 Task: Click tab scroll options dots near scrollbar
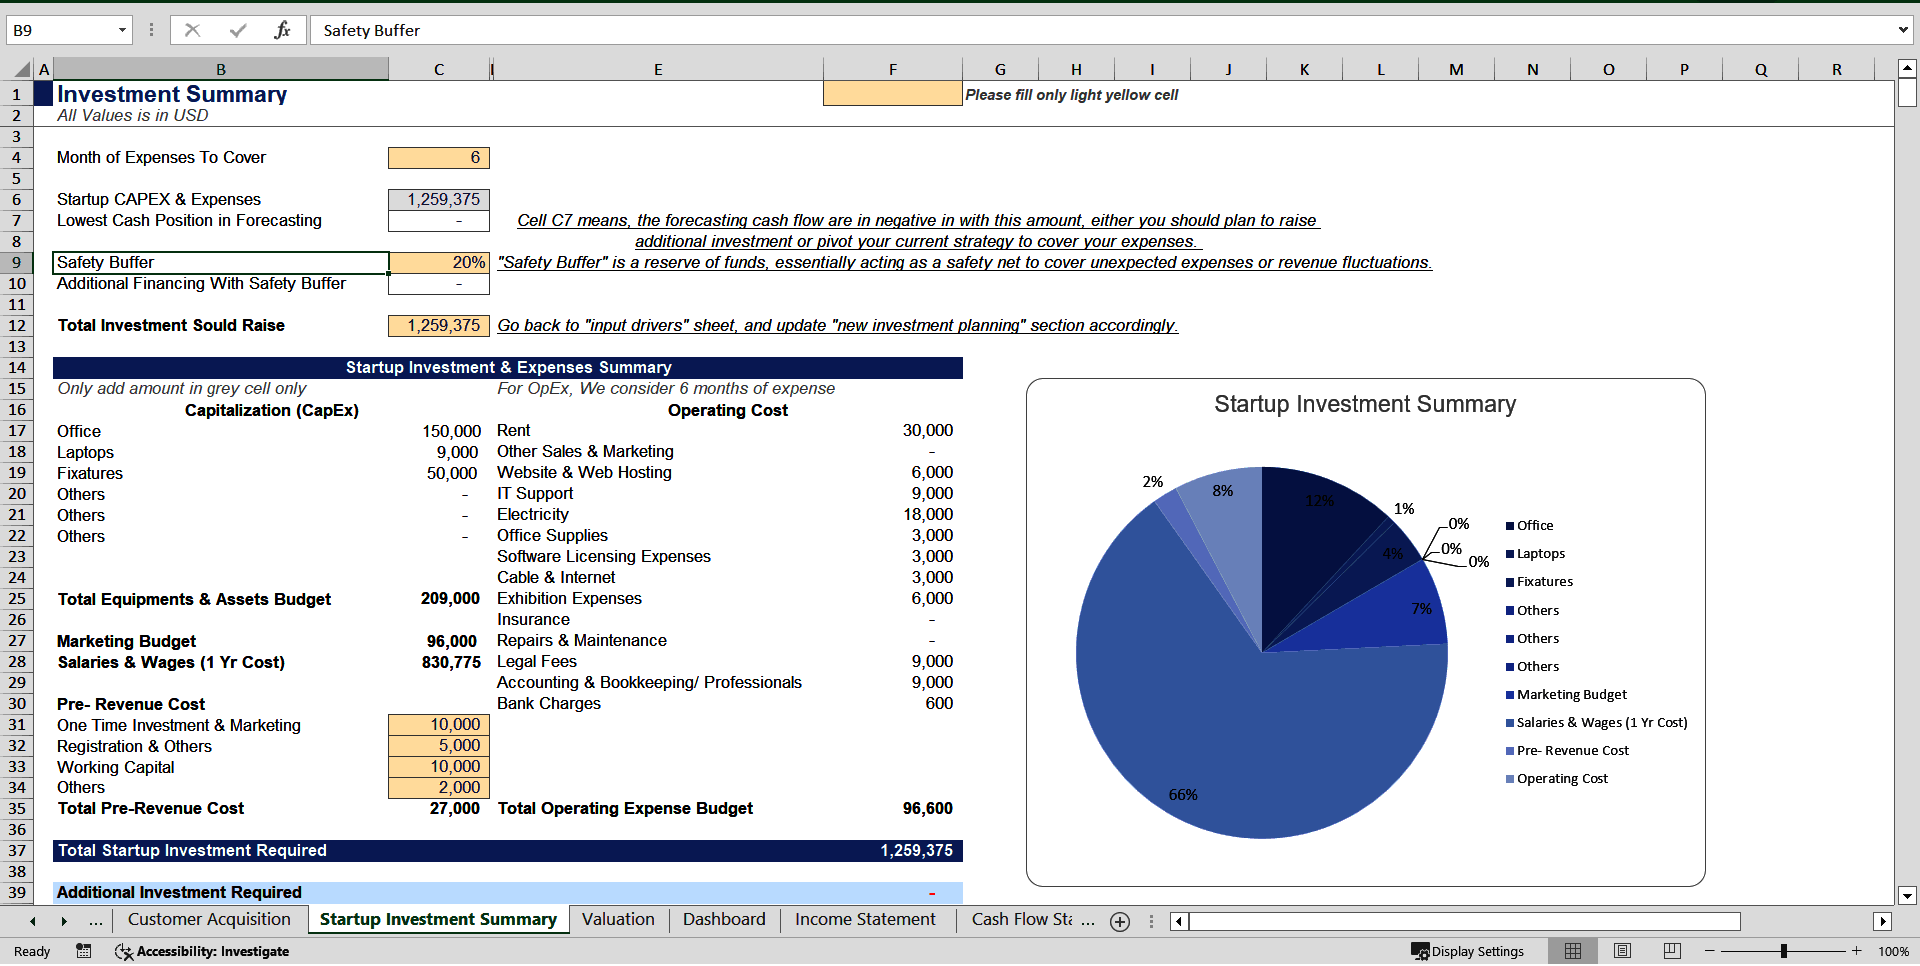pos(1150,921)
